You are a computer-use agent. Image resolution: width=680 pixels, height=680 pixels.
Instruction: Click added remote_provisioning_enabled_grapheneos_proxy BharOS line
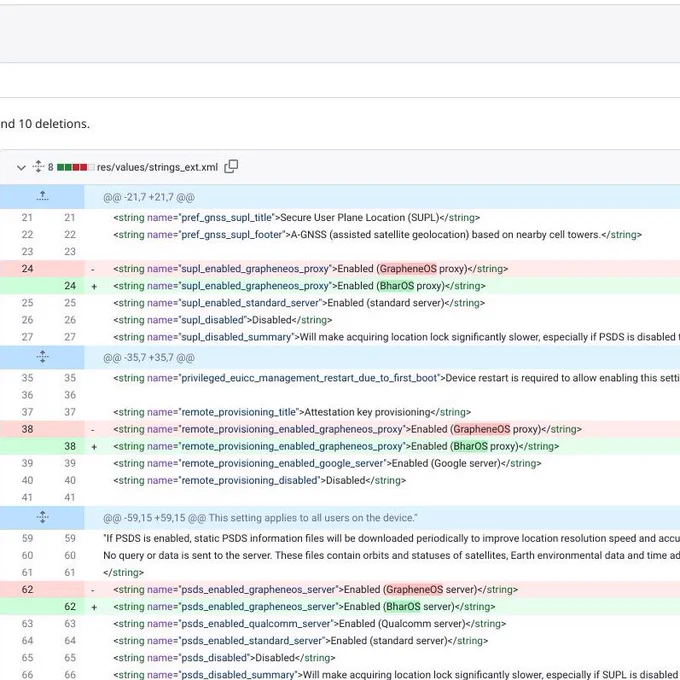336,446
